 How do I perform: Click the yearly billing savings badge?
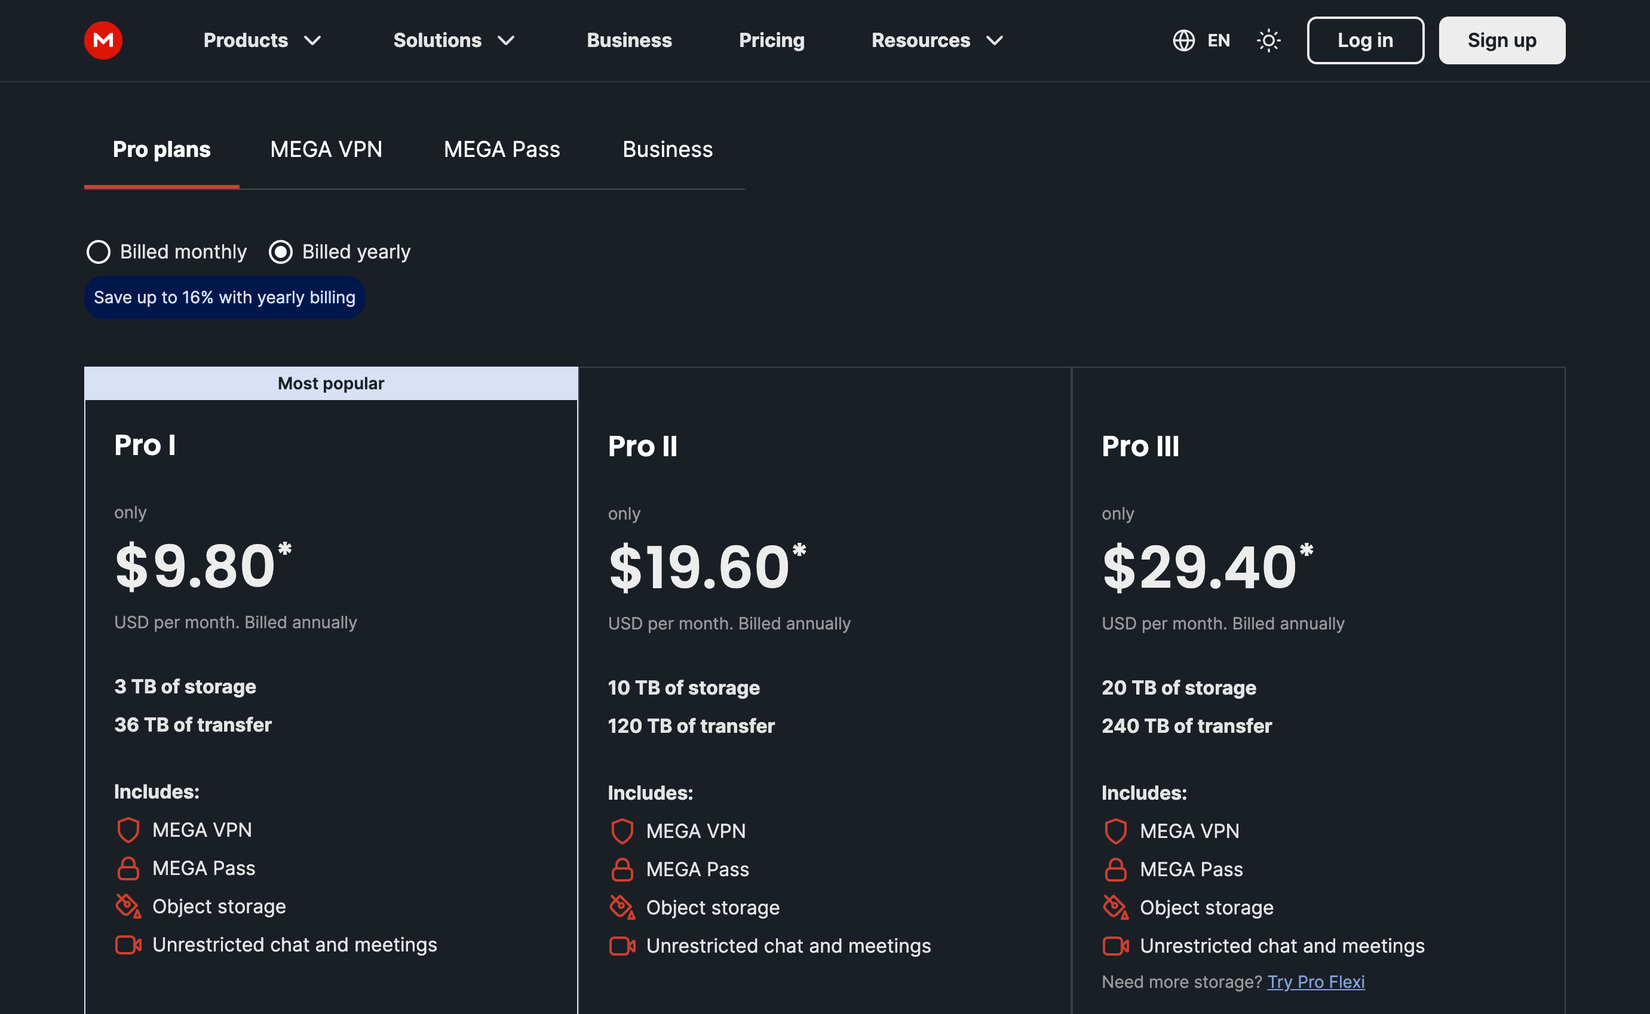(x=224, y=297)
